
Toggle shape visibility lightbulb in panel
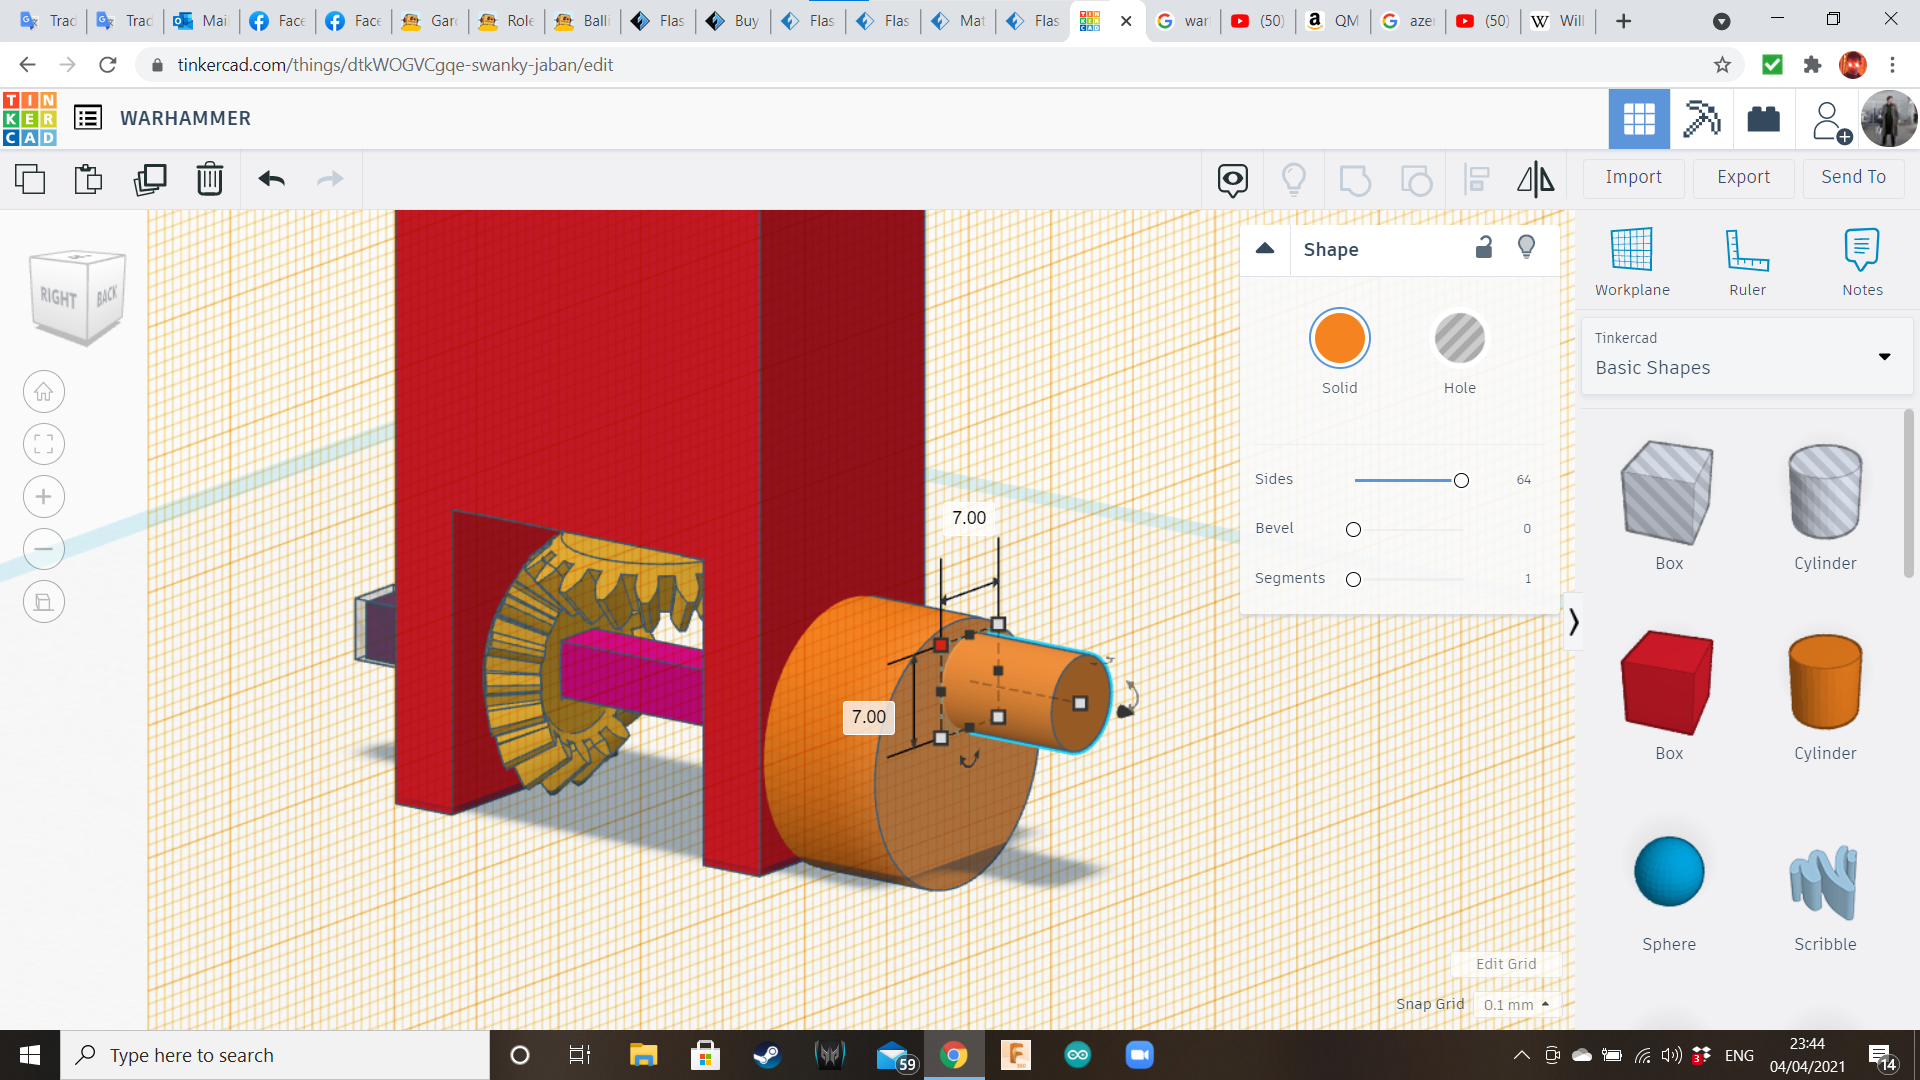1526,248
